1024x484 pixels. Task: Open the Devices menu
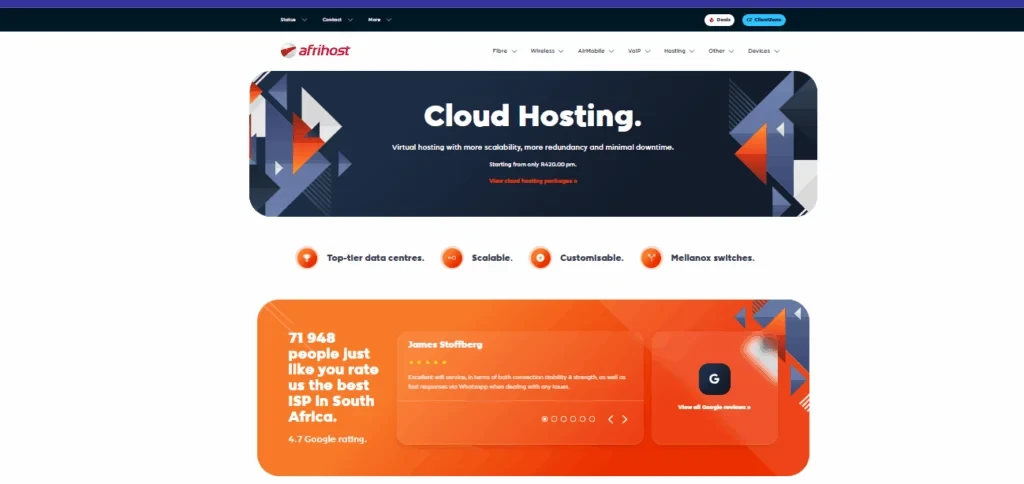point(764,51)
